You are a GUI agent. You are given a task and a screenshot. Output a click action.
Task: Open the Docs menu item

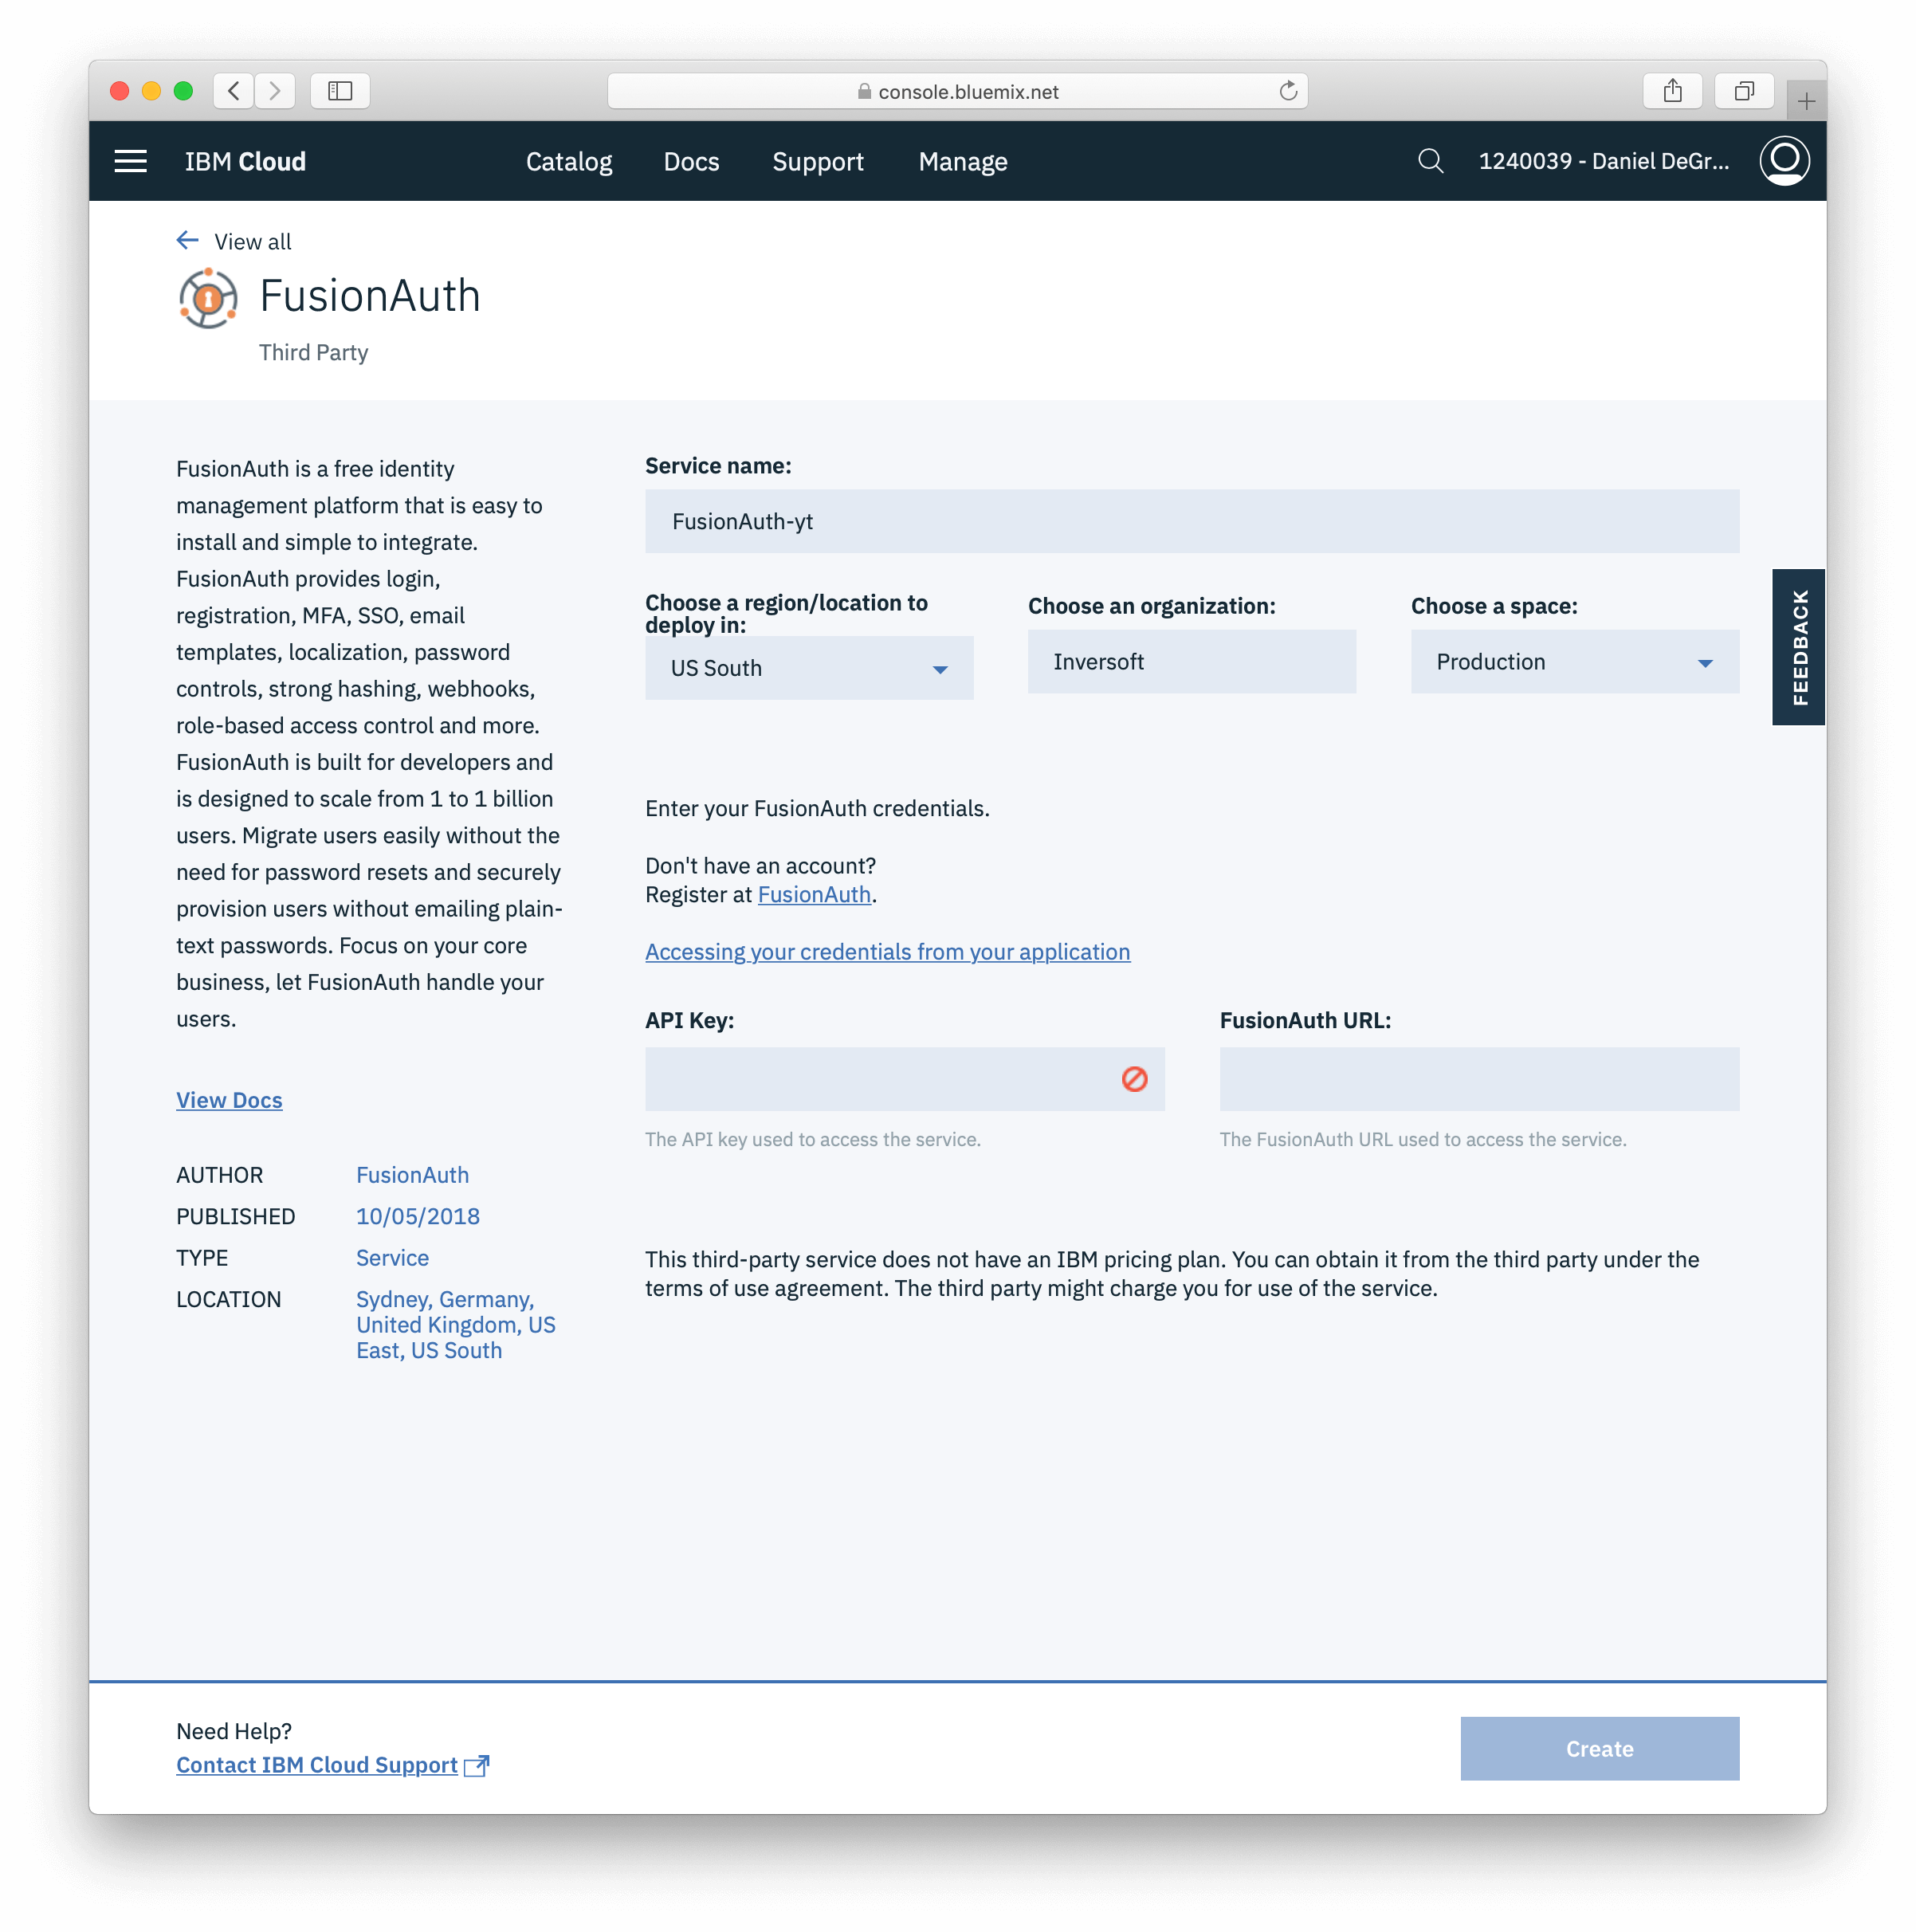[691, 161]
